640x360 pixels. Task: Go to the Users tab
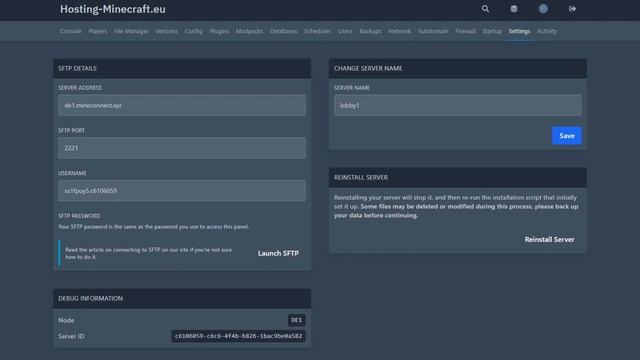[x=345, y=31]
